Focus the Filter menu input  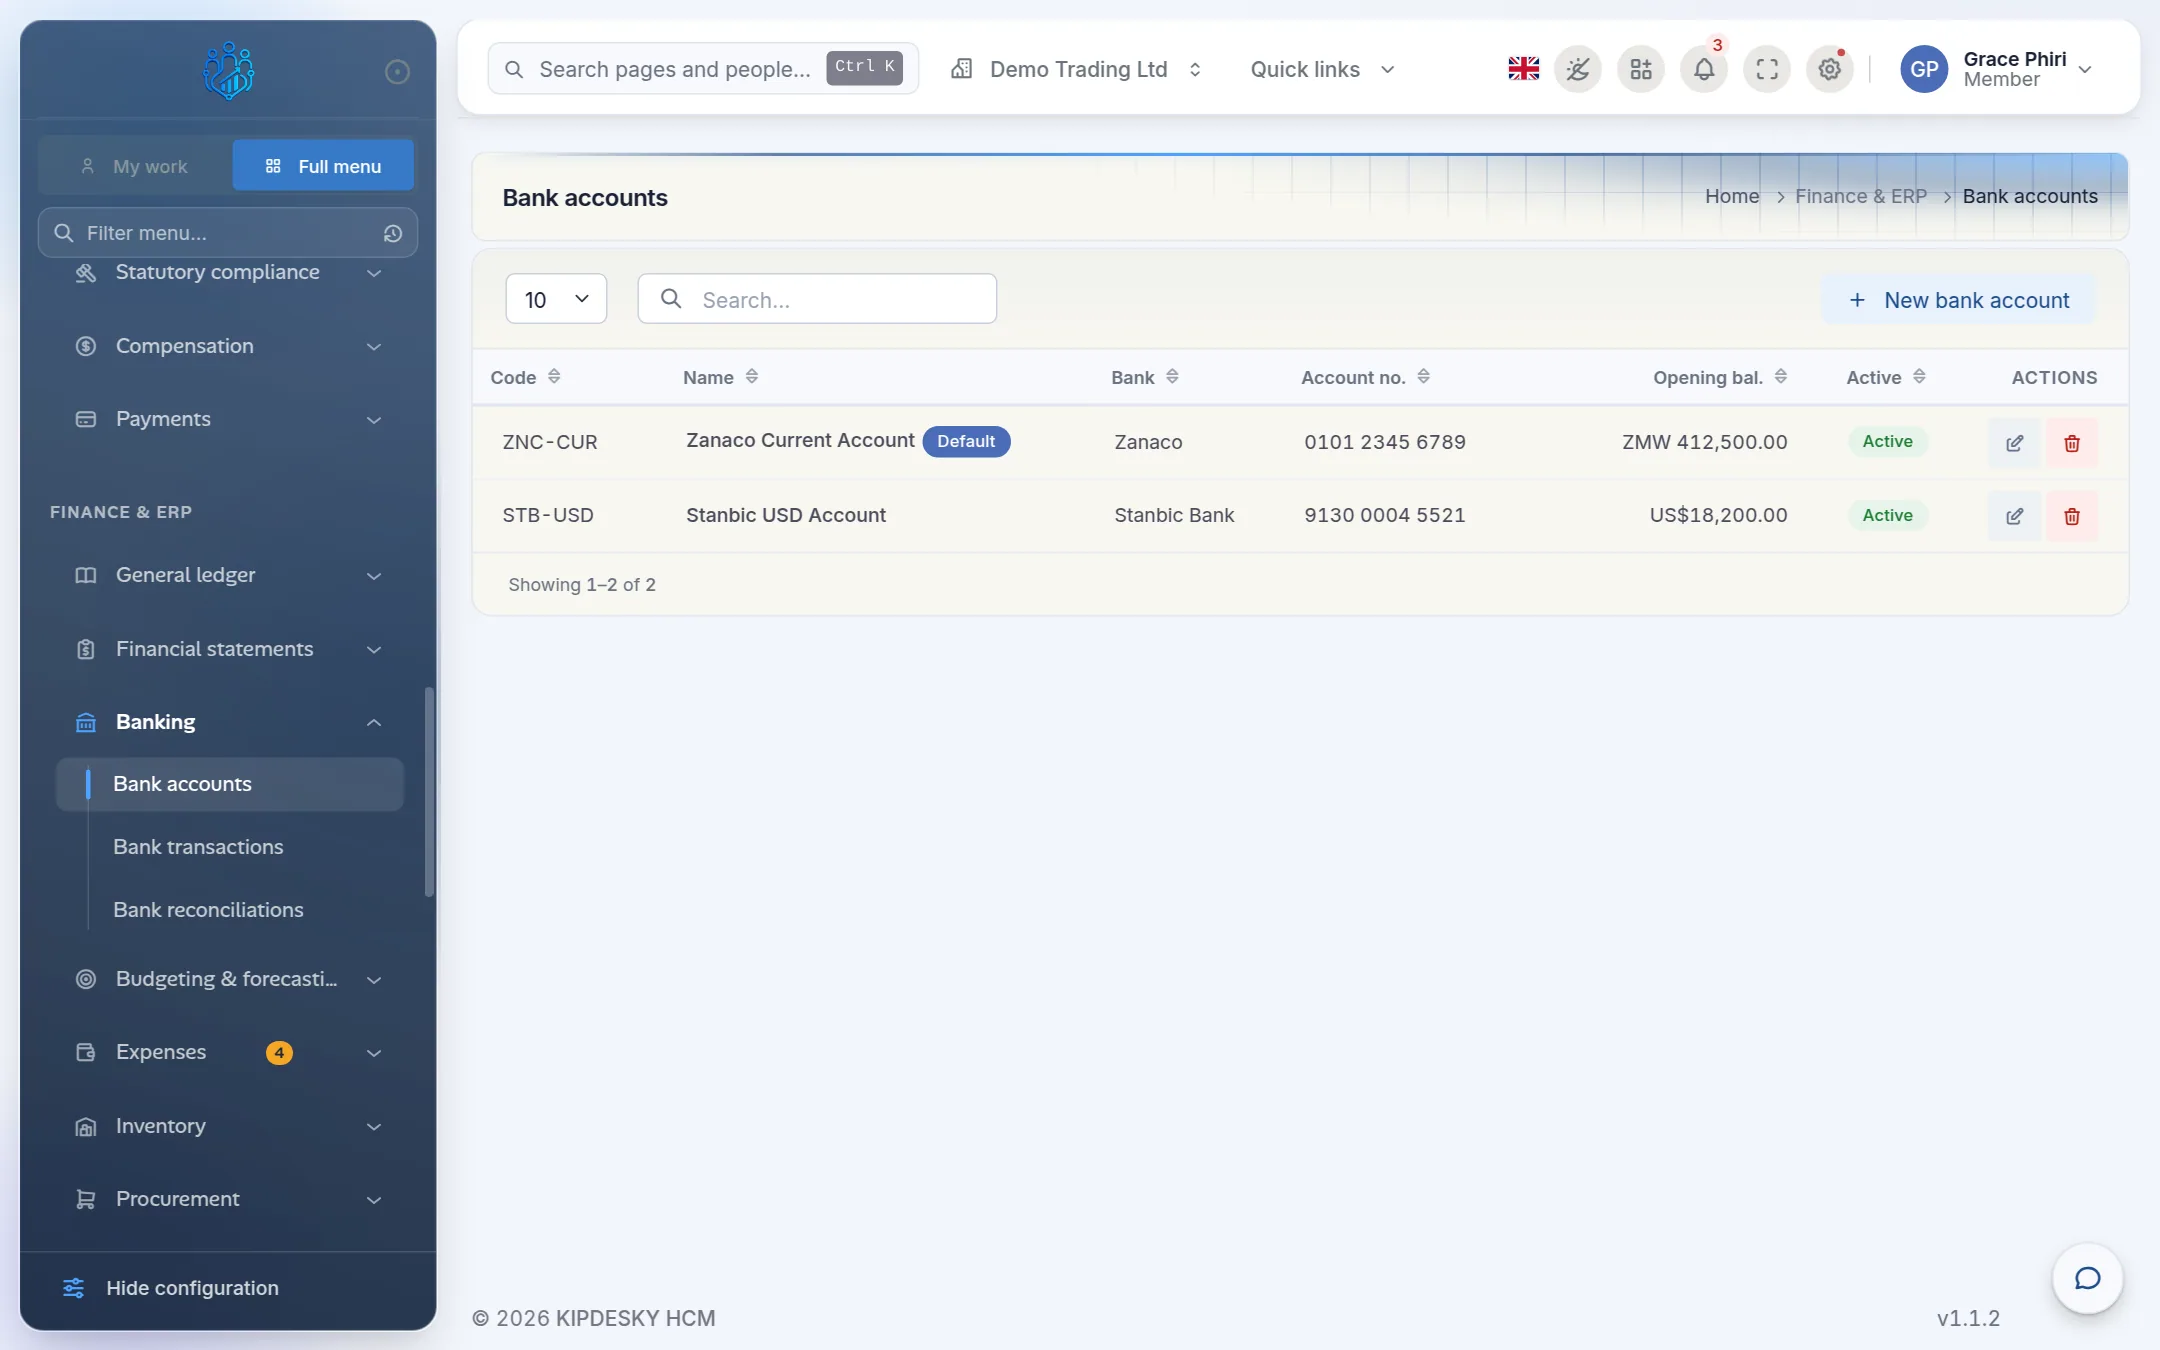click(228, 233)
